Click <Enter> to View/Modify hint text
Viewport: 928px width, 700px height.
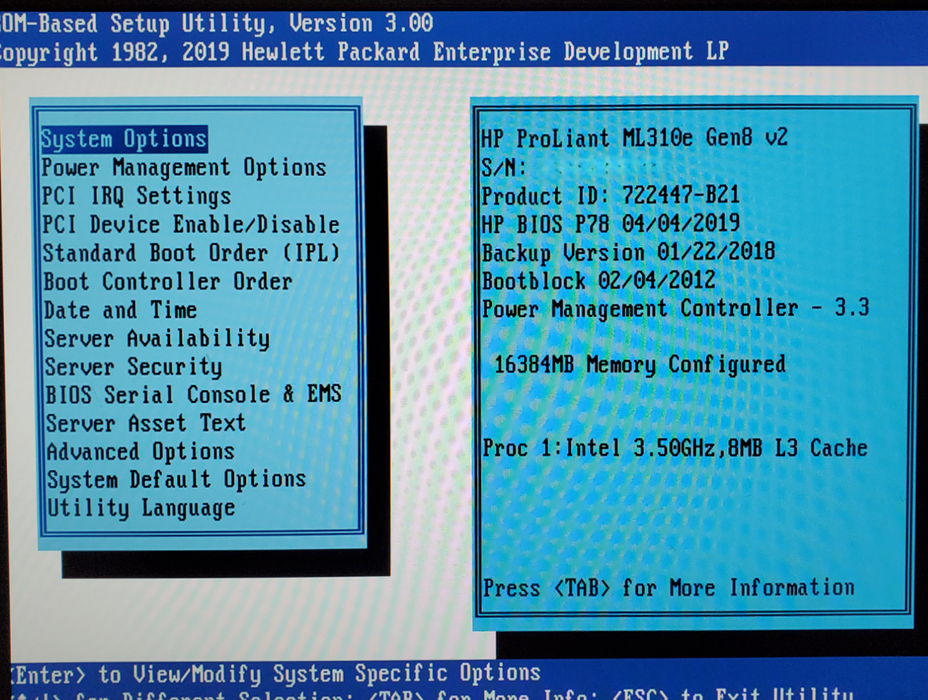coord(275,674)
